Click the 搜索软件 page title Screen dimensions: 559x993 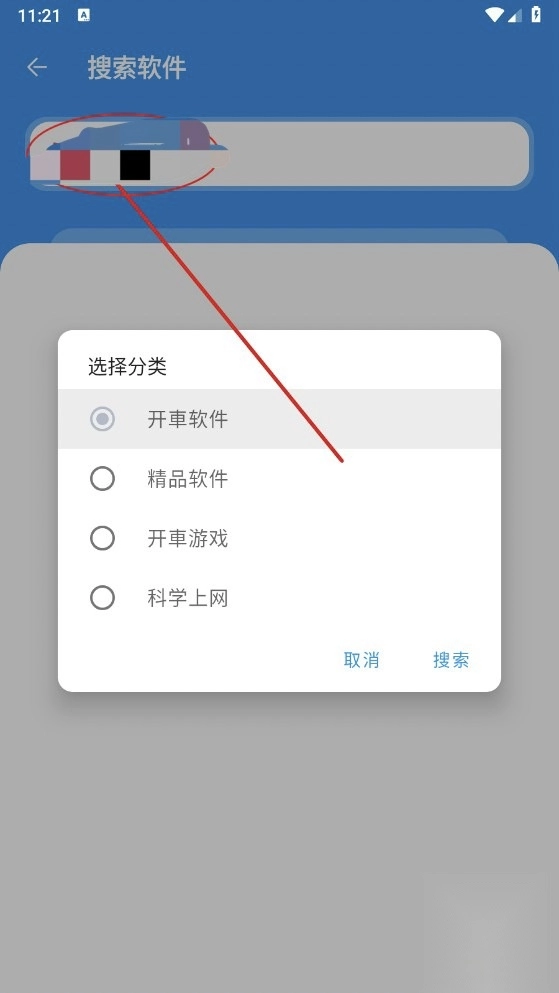[137, 68]
